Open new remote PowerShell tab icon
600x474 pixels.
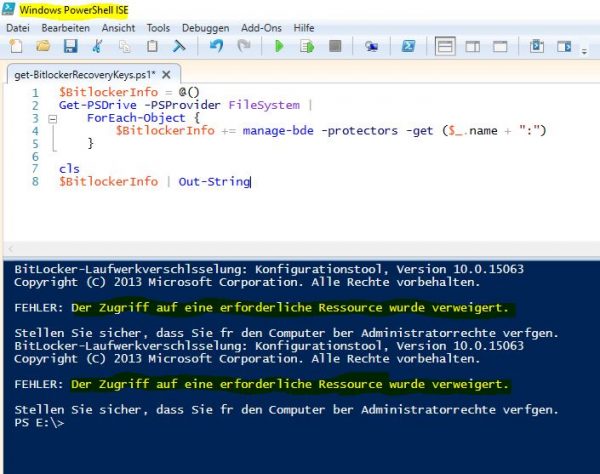371,47
